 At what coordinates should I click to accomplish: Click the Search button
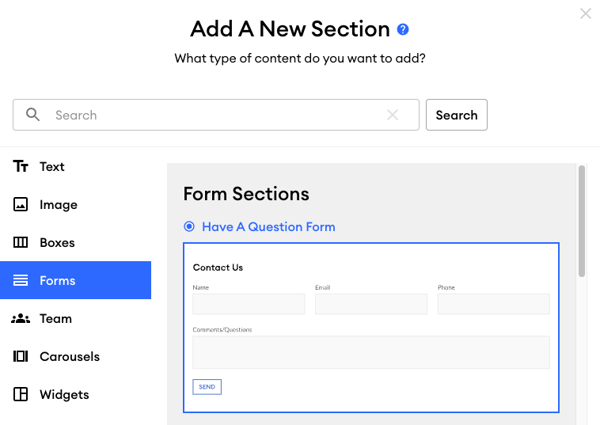[457, 115]
